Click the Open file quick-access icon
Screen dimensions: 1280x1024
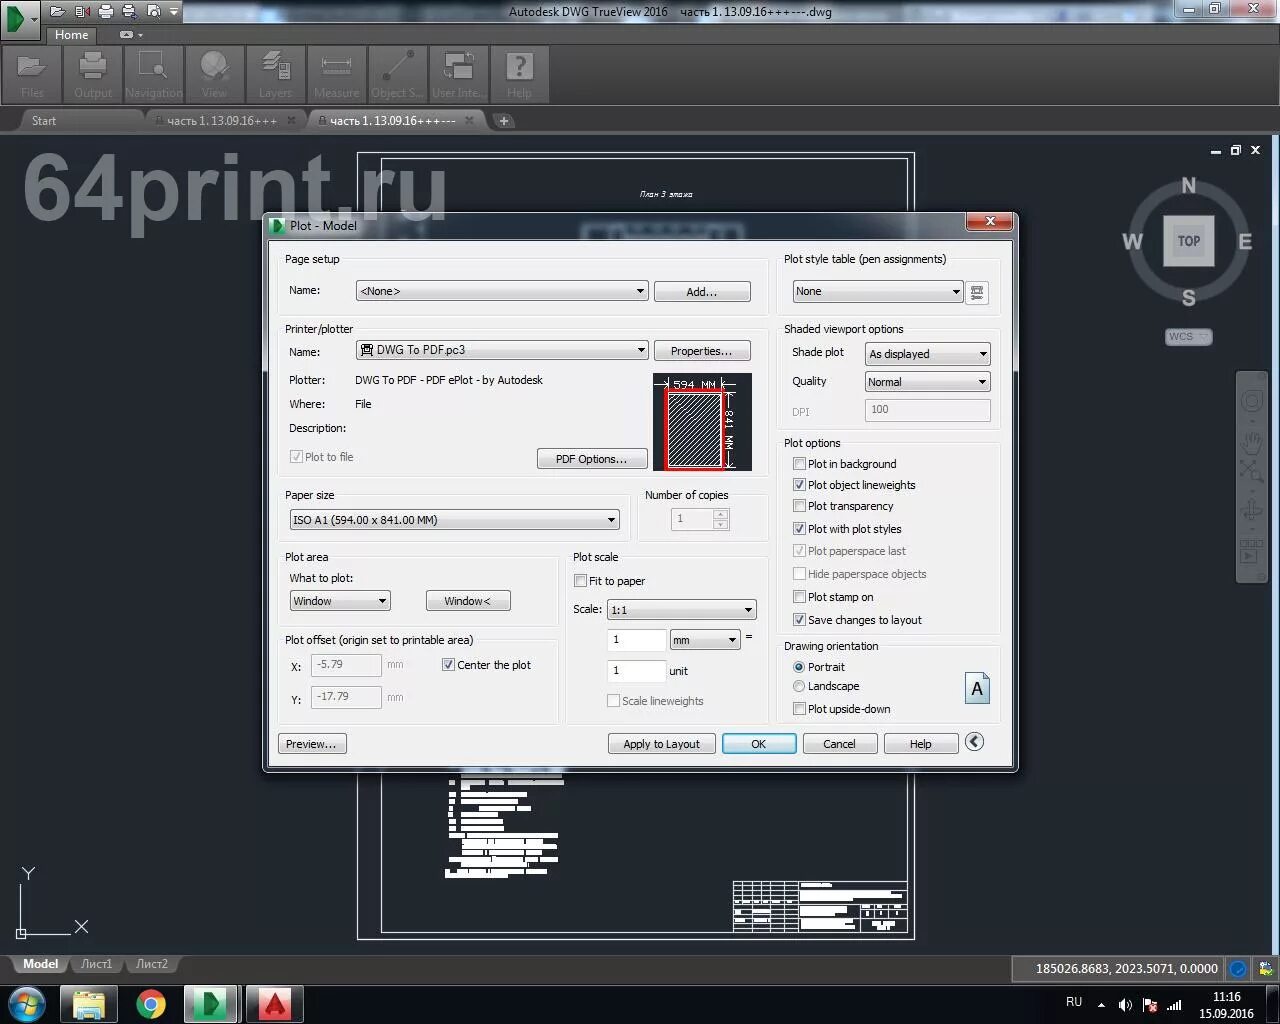click(57, 11)
